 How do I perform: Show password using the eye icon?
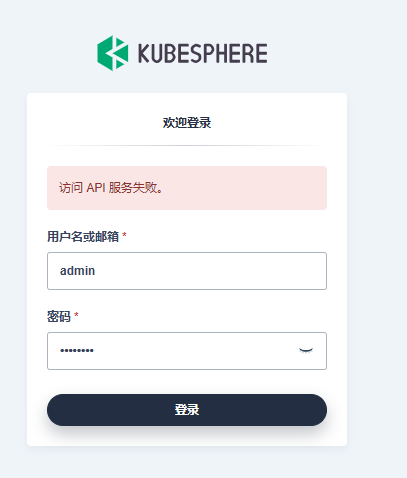tap(306, 350)
